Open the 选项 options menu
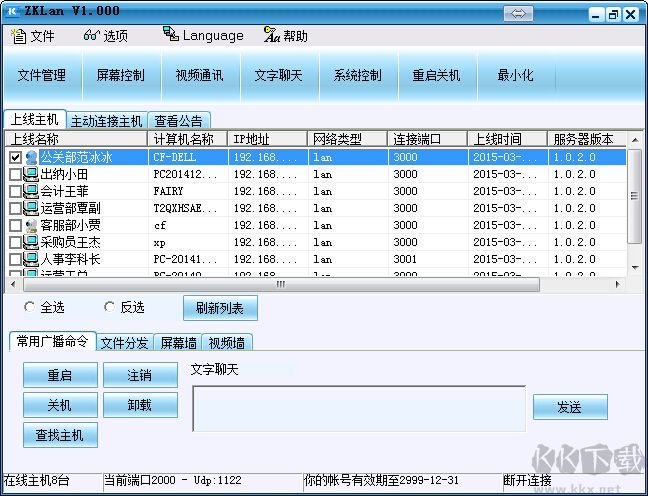The image size is (648, 496). click(x=106, y=36)
